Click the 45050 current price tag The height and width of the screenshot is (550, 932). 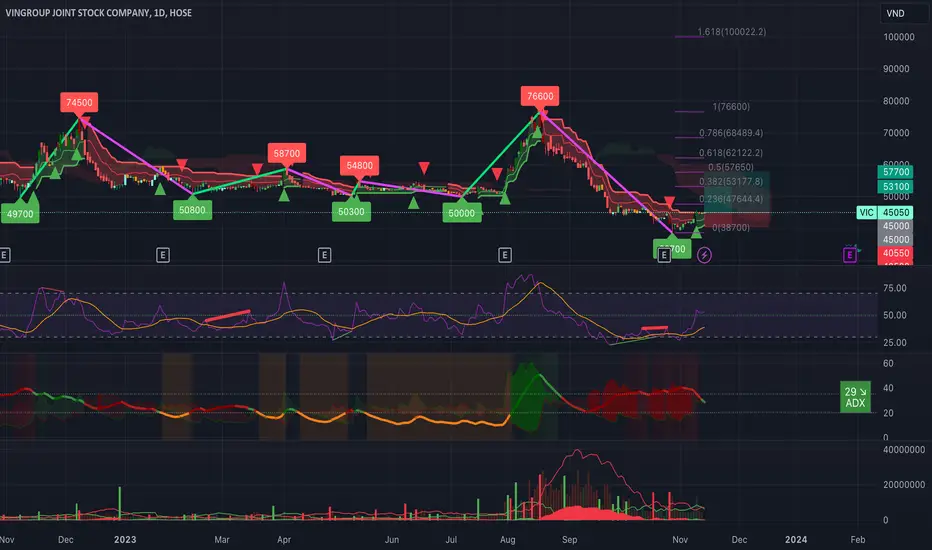pos(895,212)
